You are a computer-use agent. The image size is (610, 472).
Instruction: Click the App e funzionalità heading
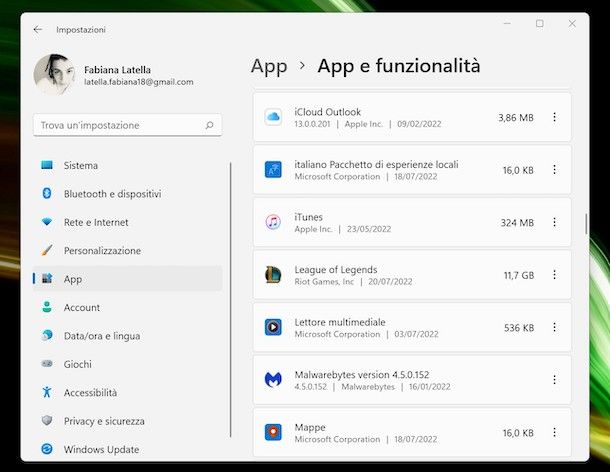click(399, 66)
